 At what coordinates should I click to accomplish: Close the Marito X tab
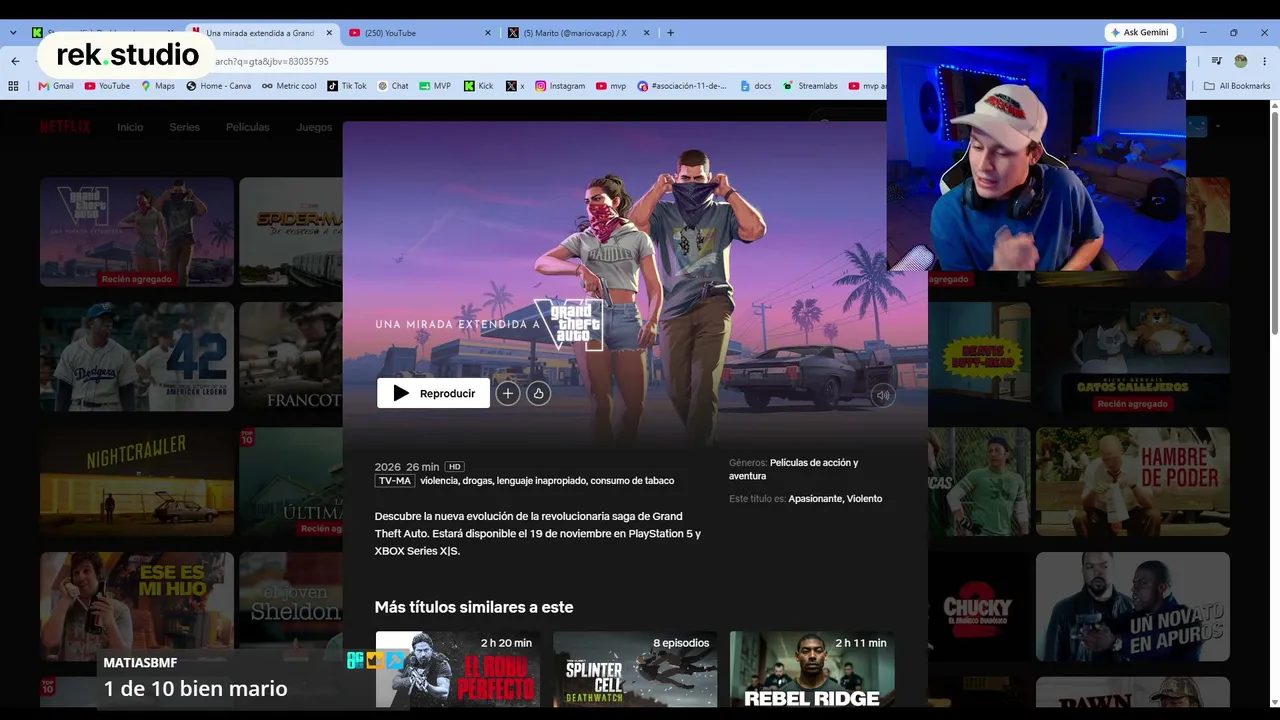tap(648, 33)
